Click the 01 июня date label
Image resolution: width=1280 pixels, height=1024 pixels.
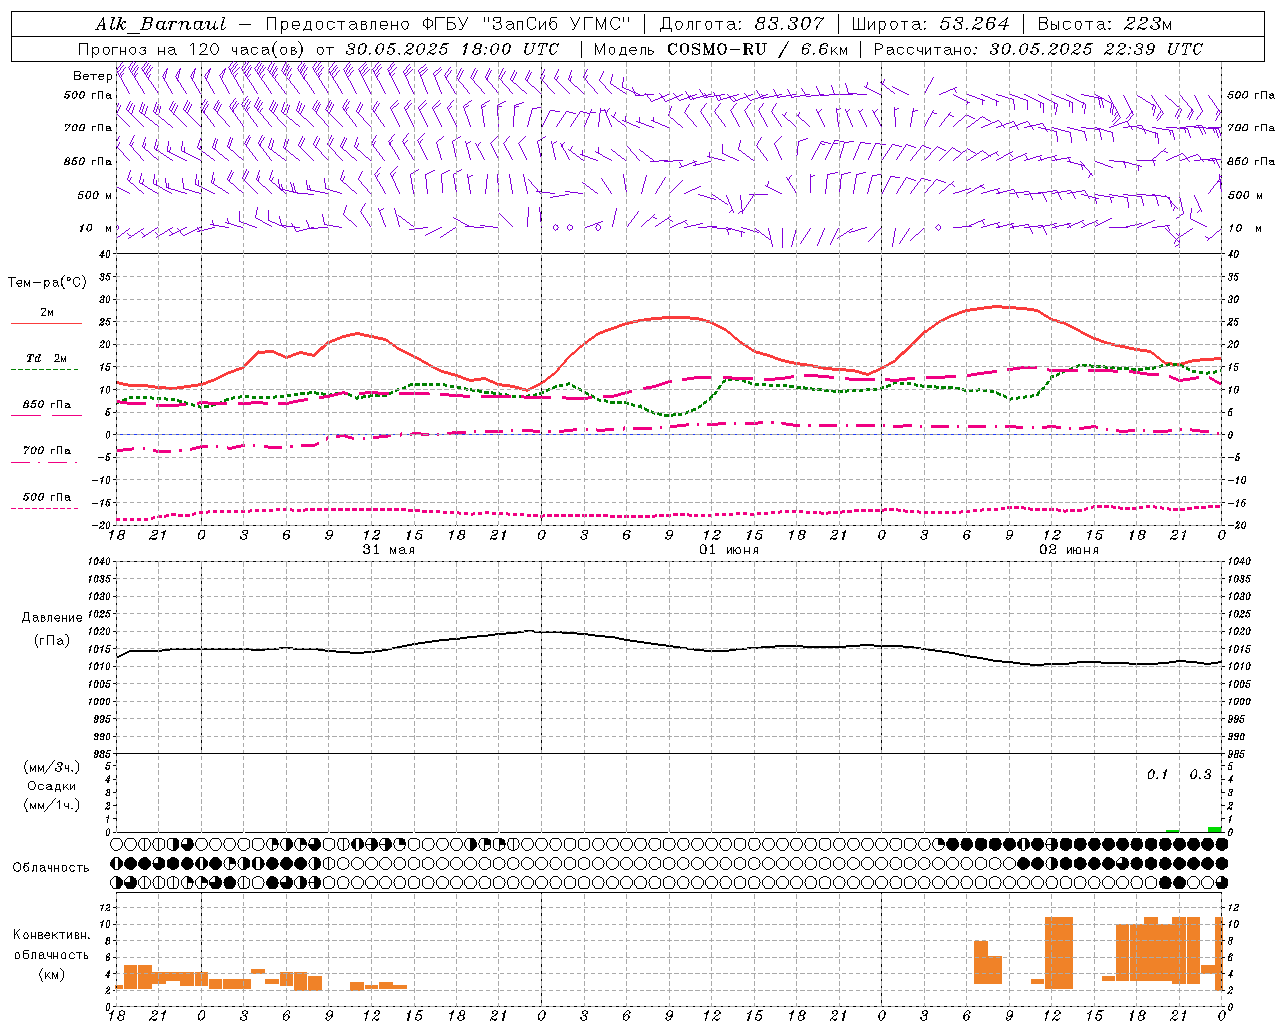(728, 550)
